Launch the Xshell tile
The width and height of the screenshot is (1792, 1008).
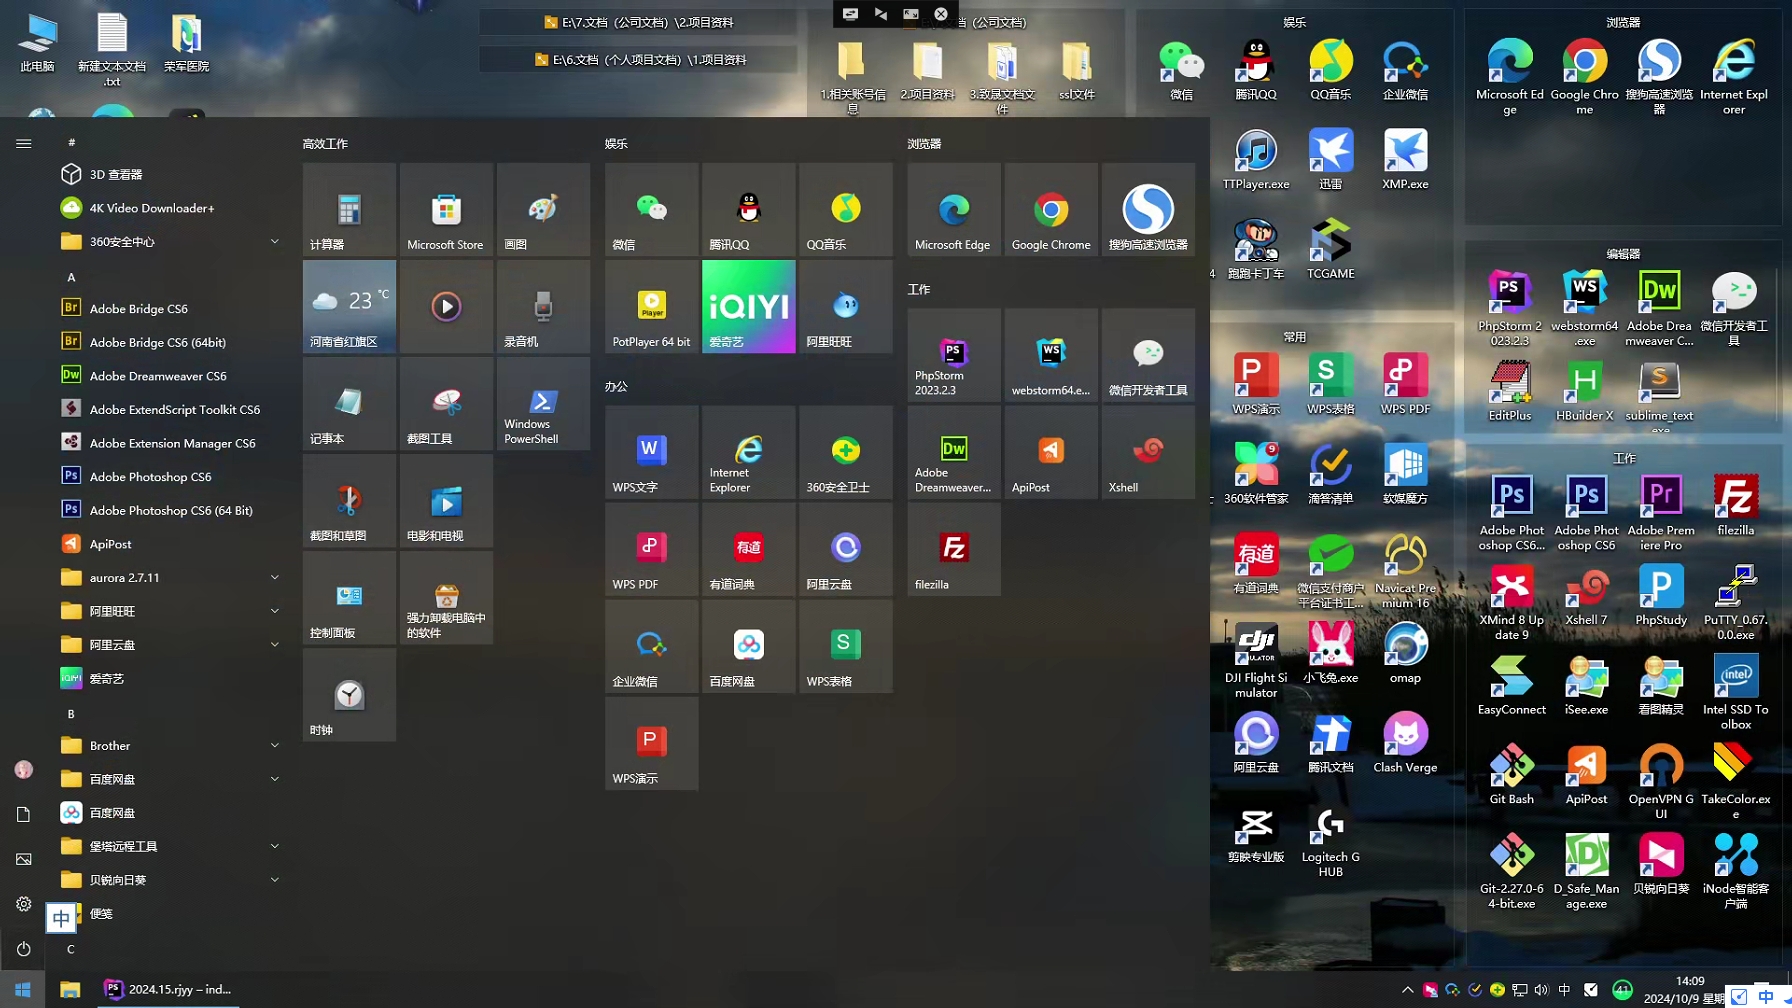[x=1147, y=452]
